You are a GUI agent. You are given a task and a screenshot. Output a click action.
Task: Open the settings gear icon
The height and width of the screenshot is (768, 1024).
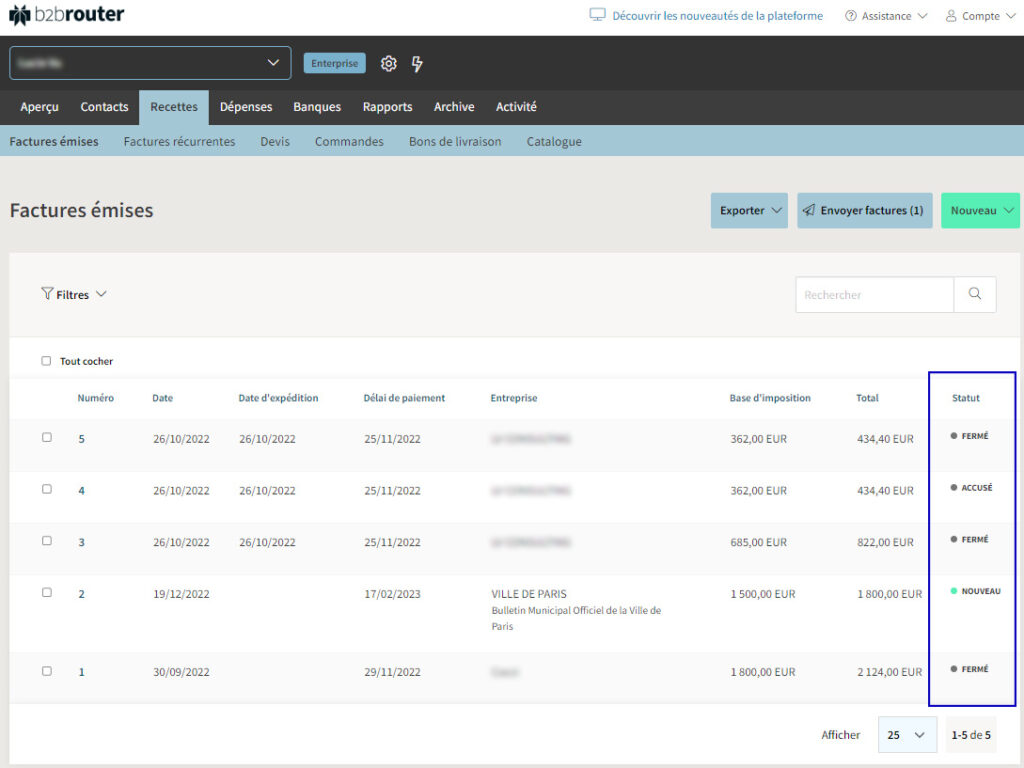389,63
